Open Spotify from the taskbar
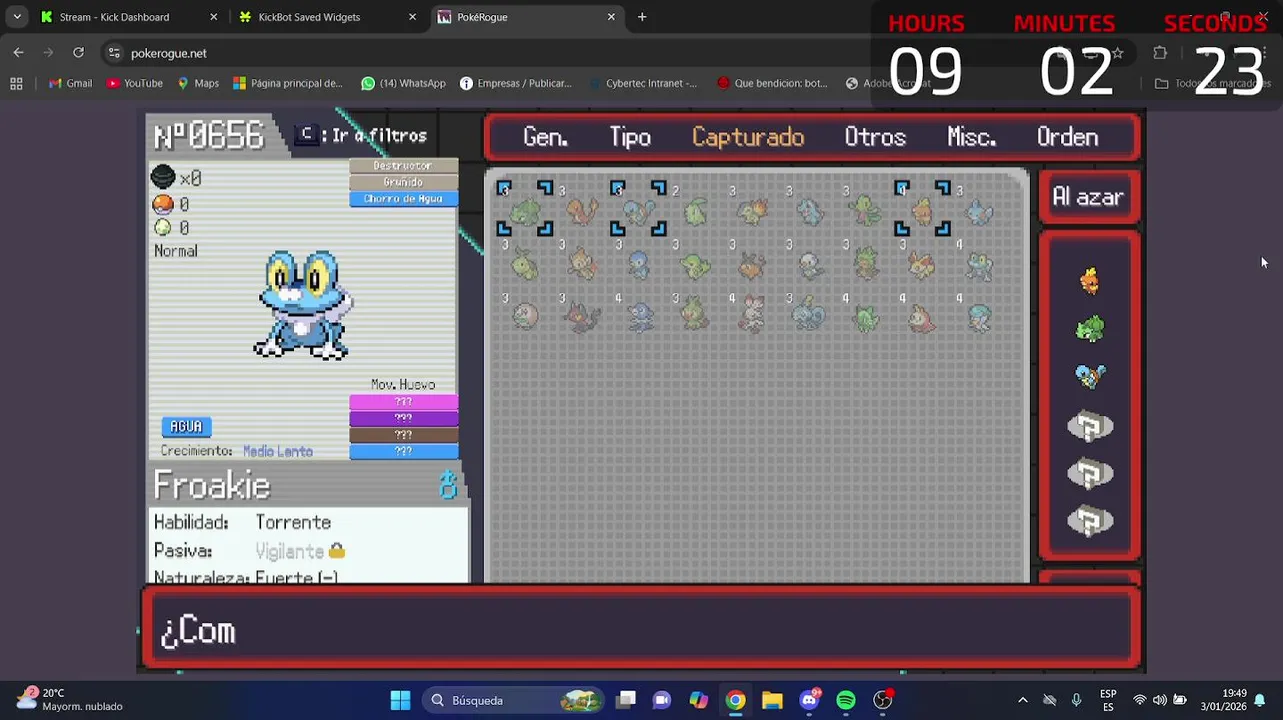Viewport: 1283px width, 720px height. 846,700
